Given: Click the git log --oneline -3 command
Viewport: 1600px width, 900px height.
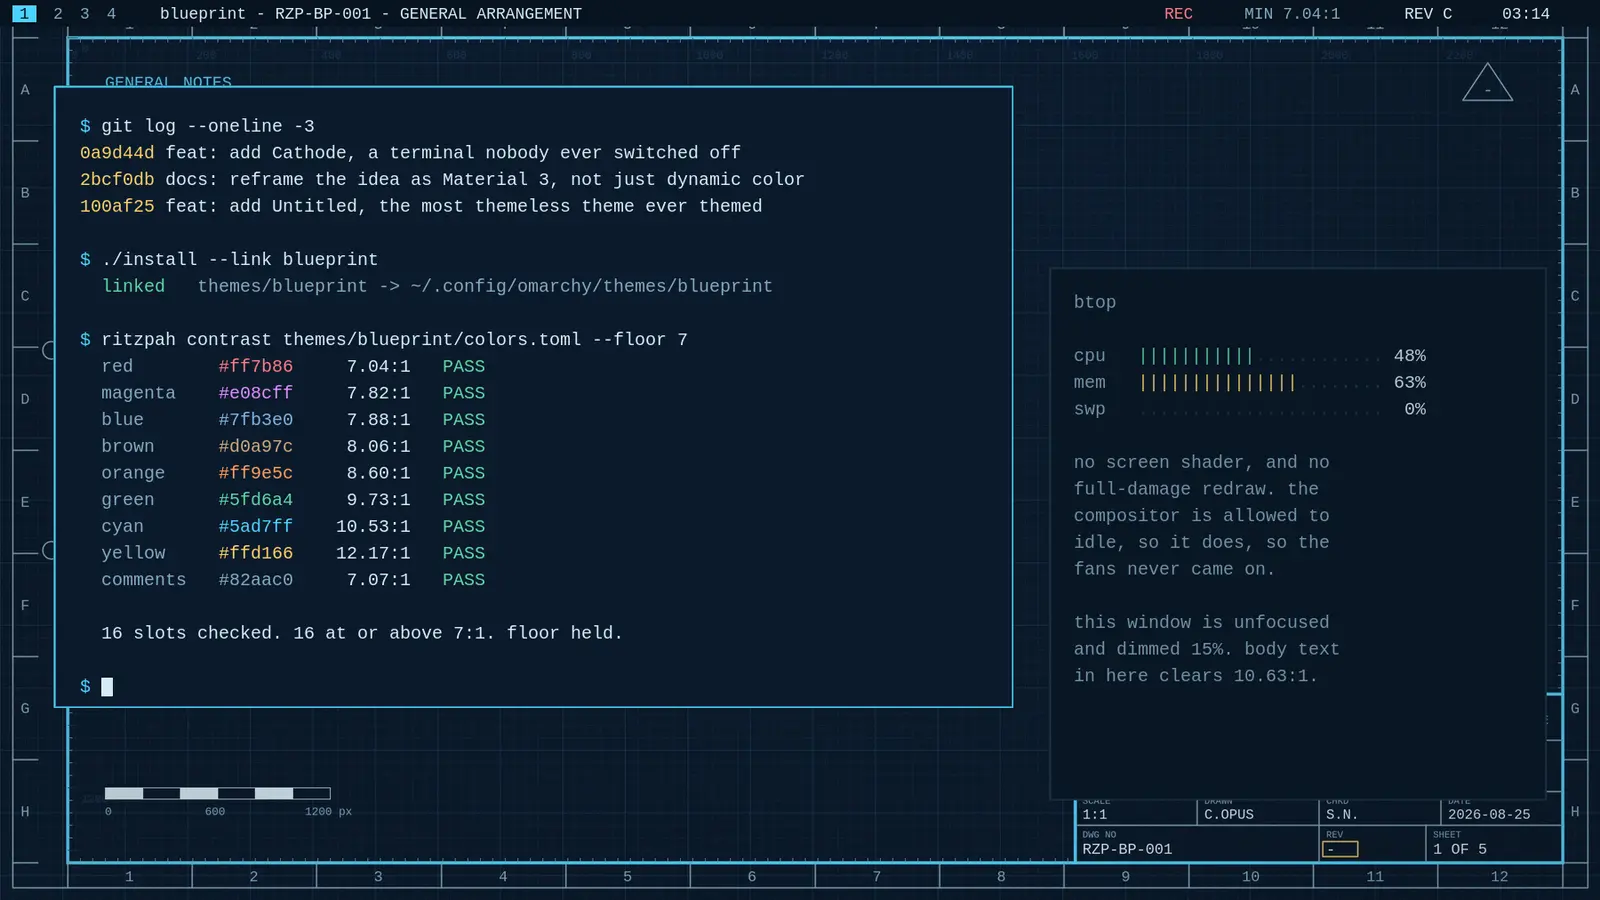Looking at the screenshot, I should click(208, 126).
